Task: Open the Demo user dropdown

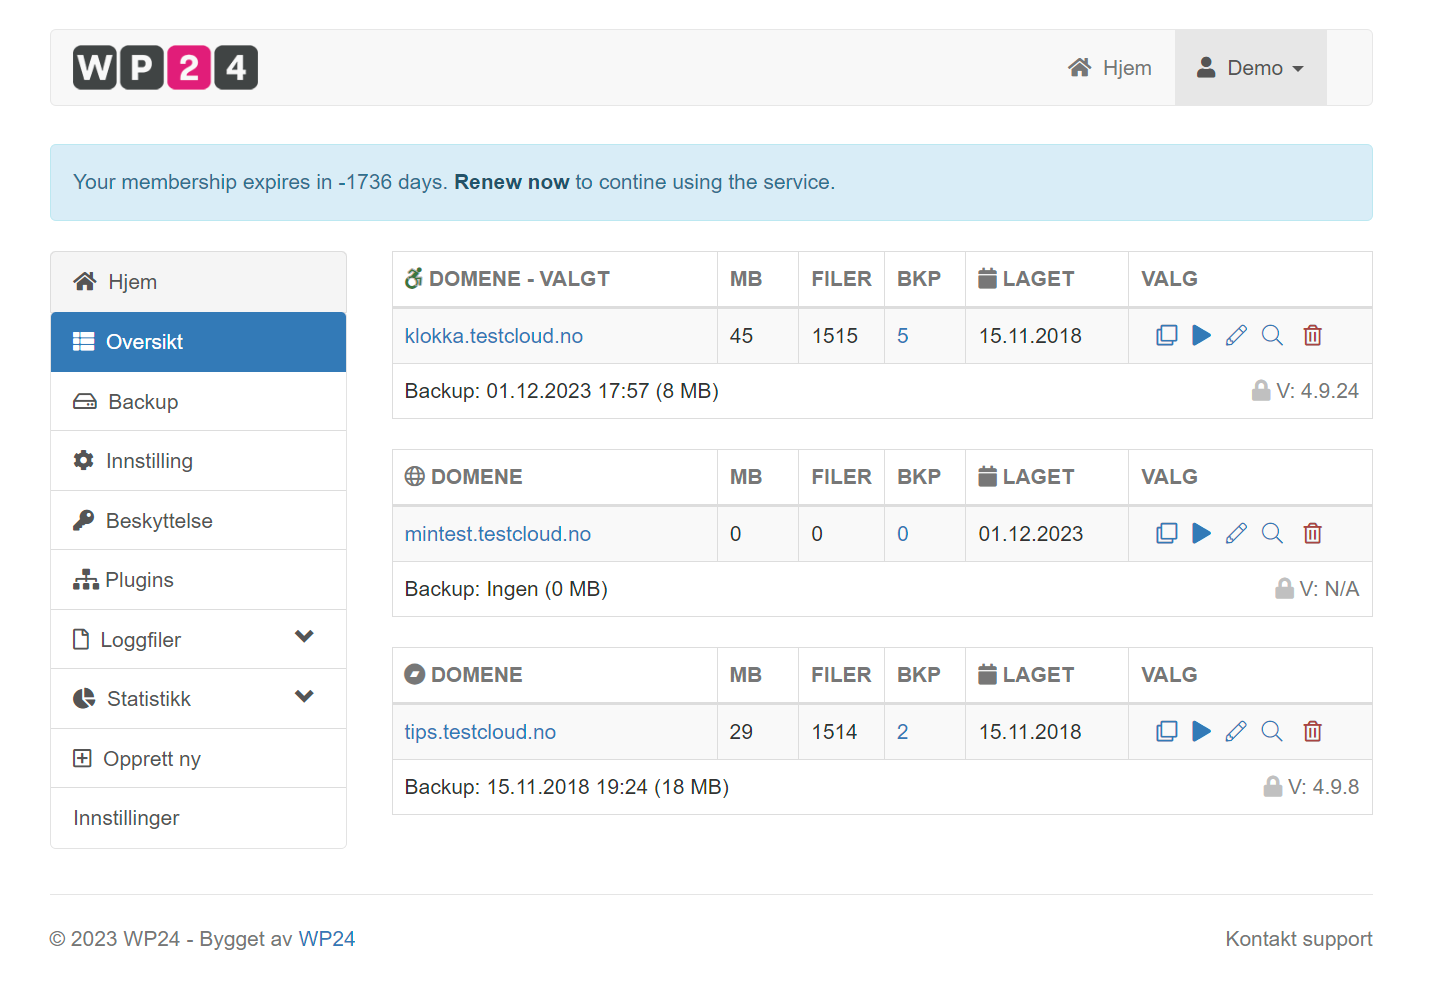Action: tap(1250, 68)
